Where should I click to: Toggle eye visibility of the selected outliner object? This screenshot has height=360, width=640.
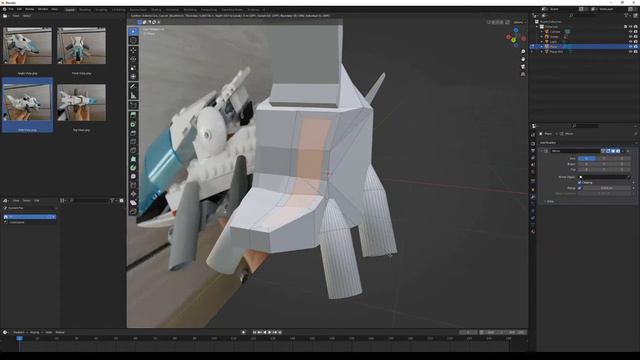[x=630, y=47]
